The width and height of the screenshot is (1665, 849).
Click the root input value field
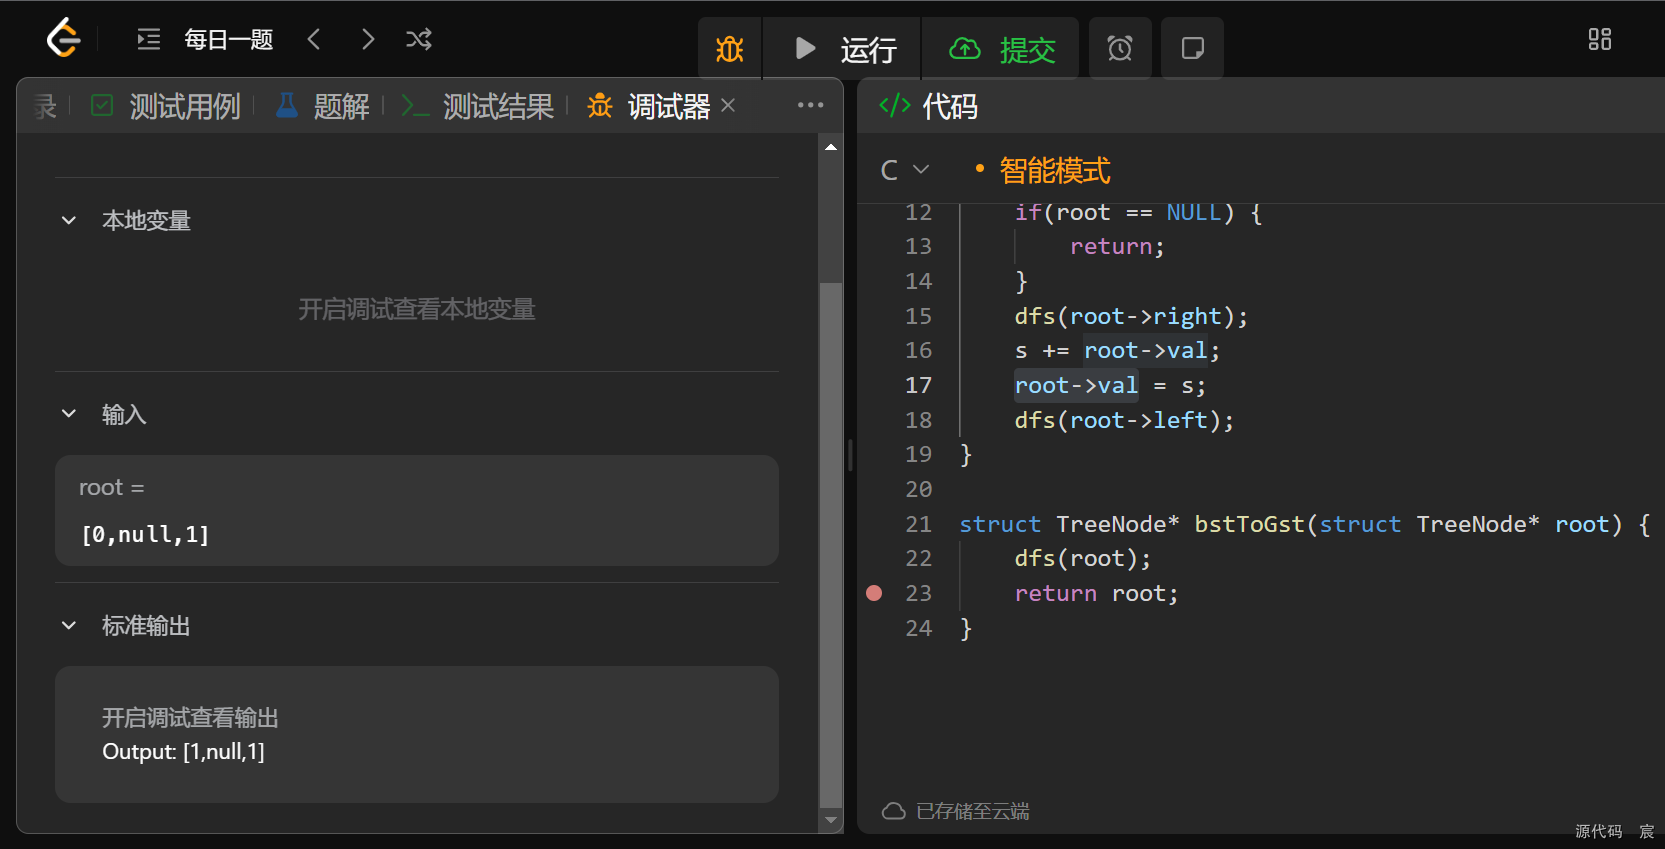417,511
